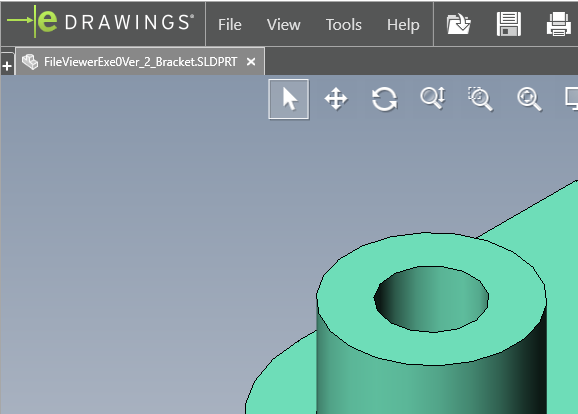Open the Help menu

[403, 25]
